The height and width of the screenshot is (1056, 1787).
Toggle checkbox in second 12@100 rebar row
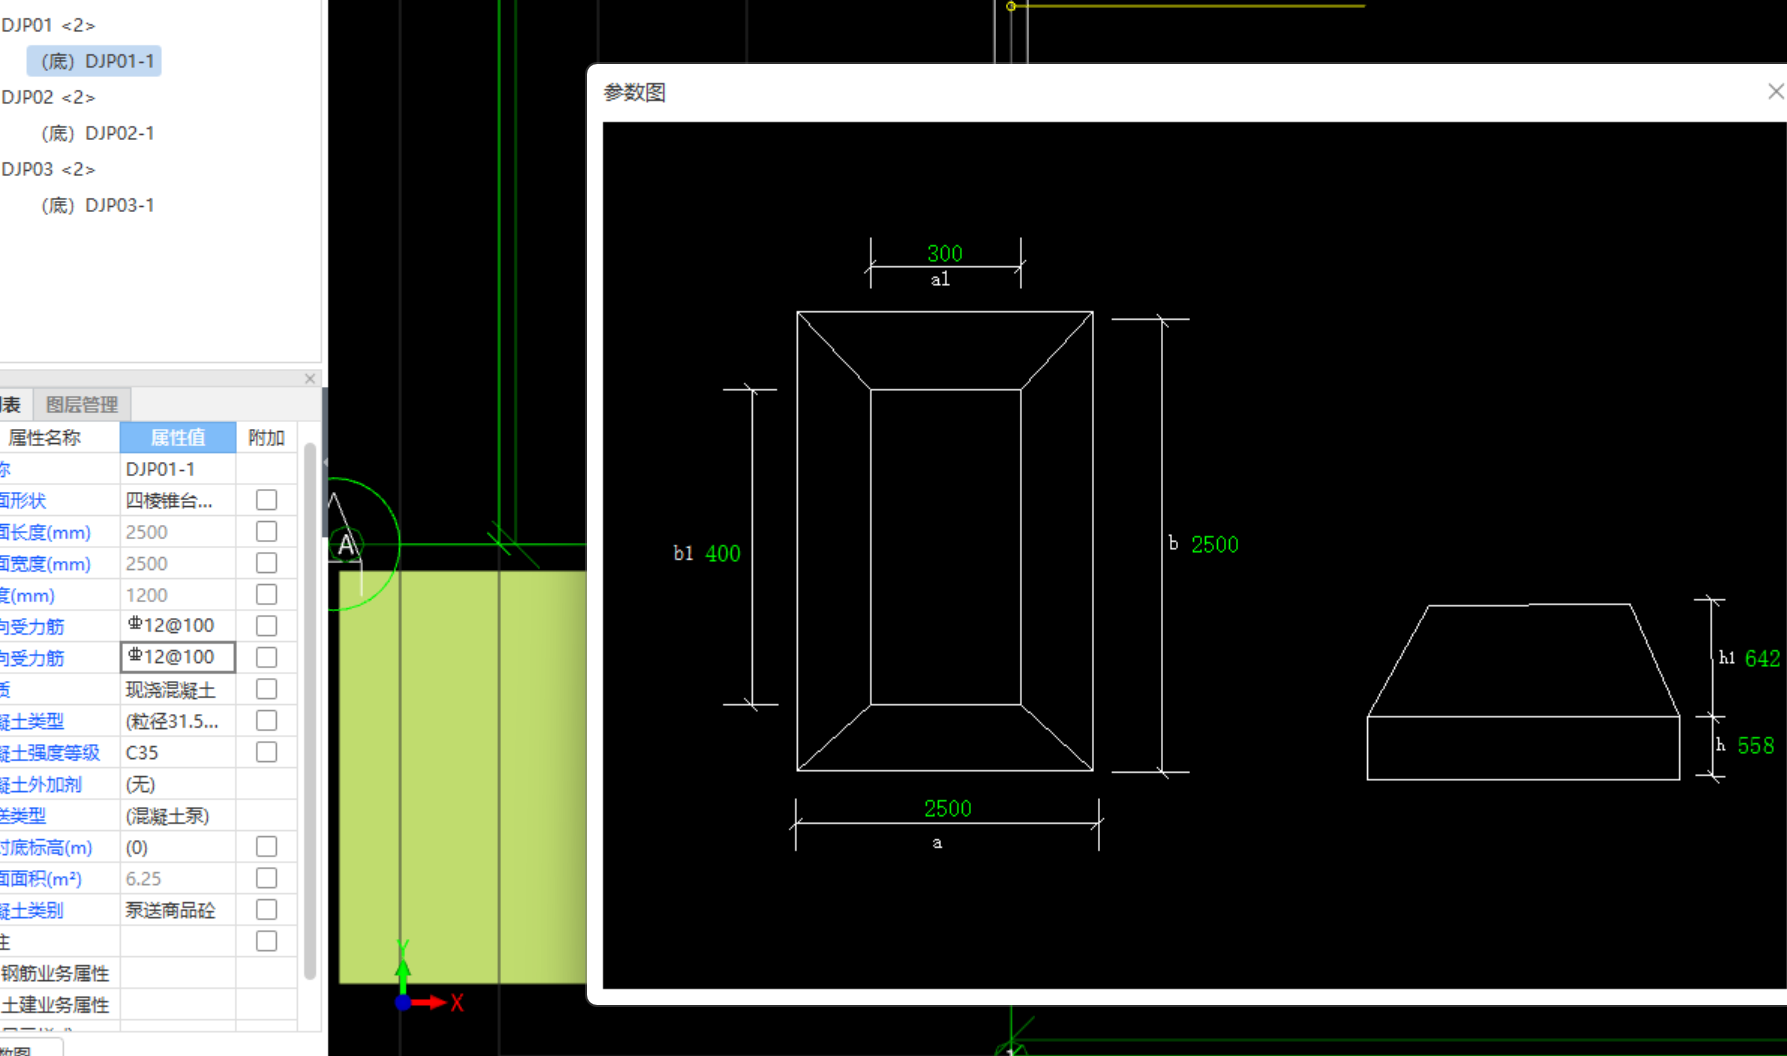pyautogui.click(x=266, y=657)
